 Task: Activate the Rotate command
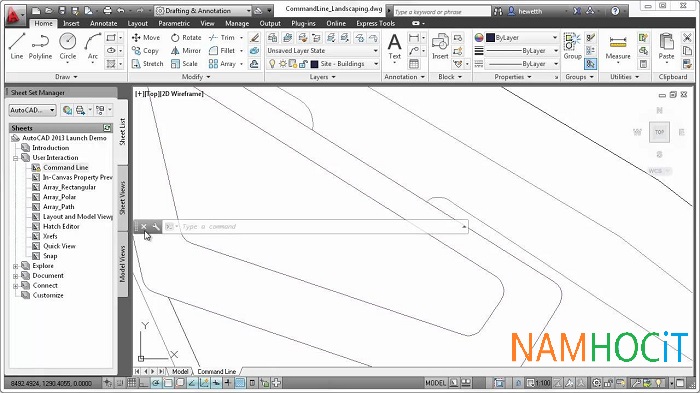click(186, 38)
